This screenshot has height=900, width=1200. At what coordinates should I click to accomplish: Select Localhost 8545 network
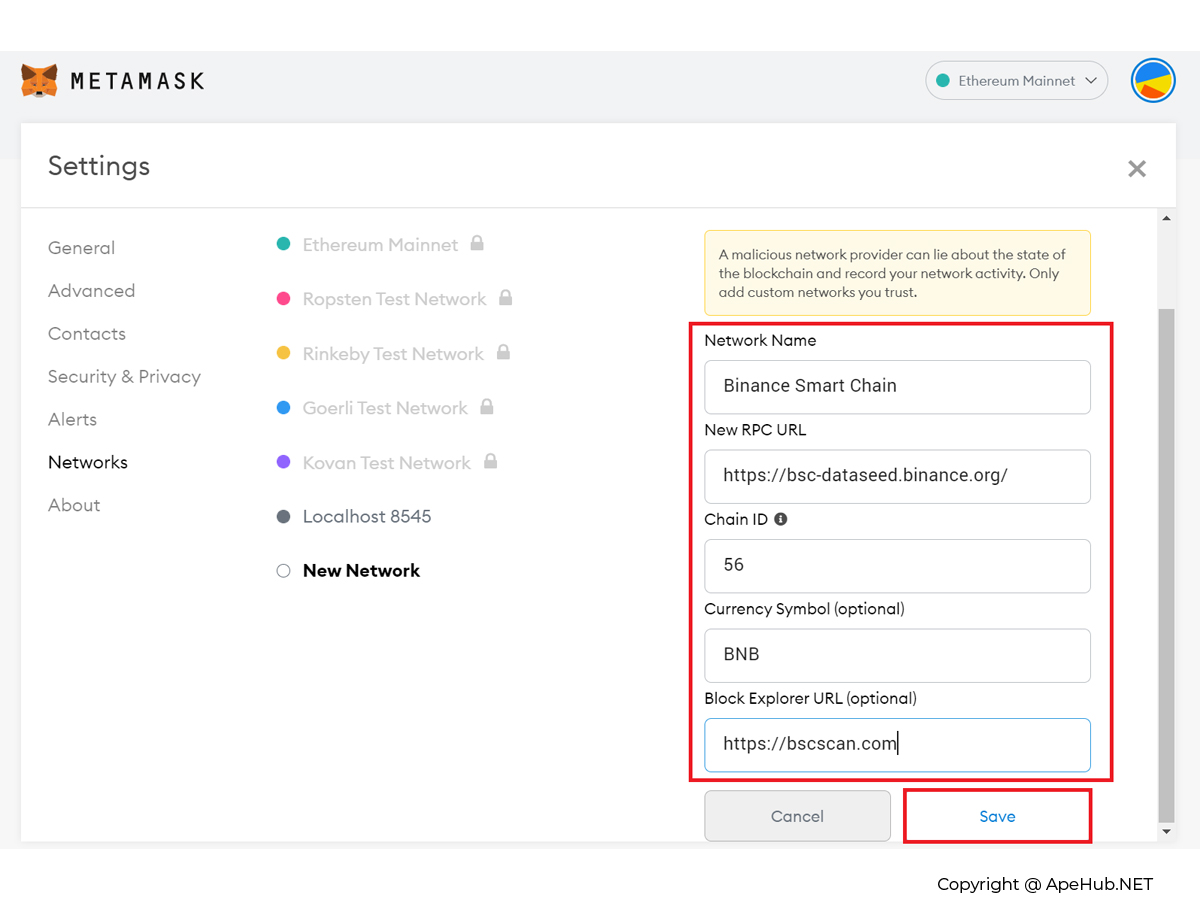click(x=366, y=517)
